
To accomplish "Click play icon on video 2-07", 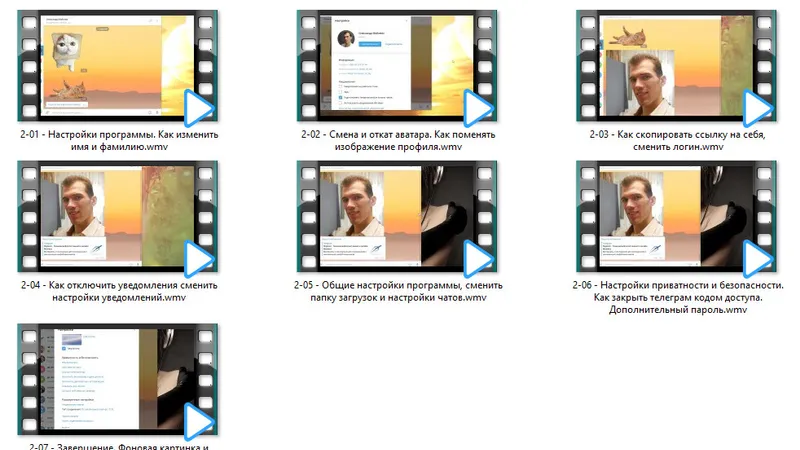I will tap(198, 421).
